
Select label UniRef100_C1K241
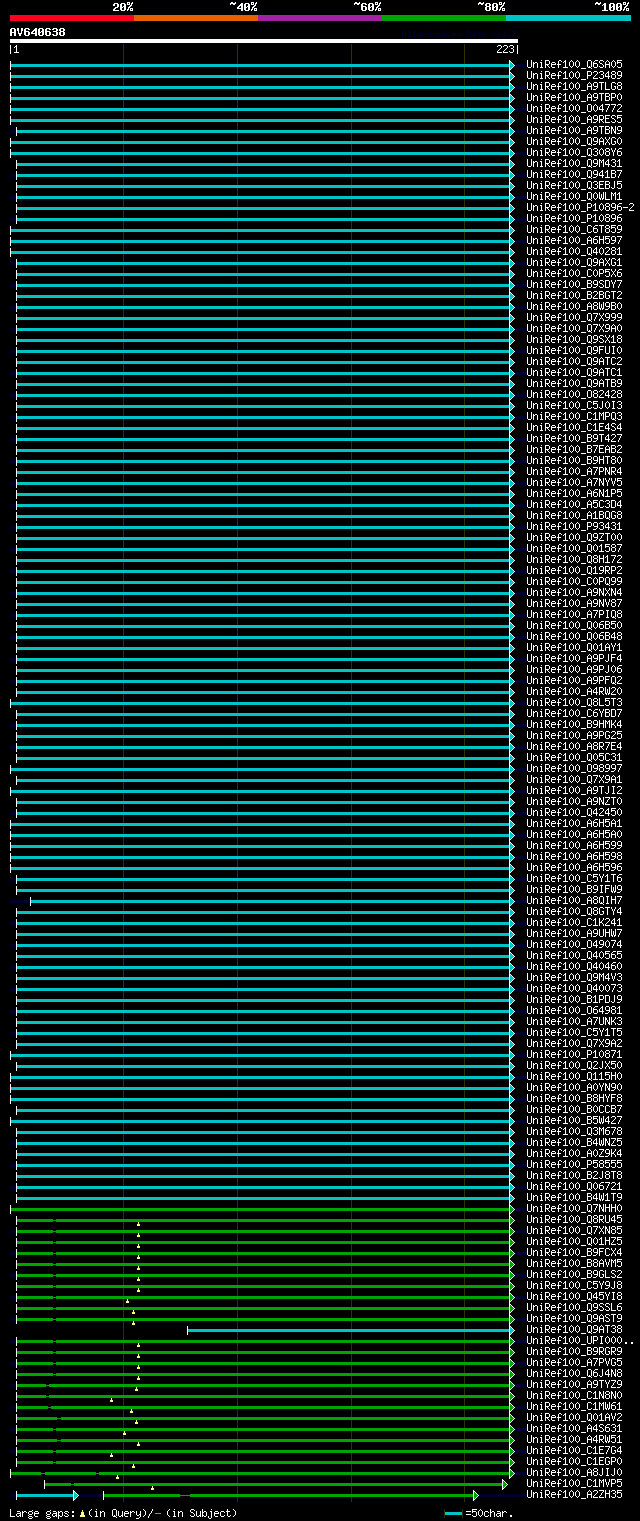coord(574,922)
